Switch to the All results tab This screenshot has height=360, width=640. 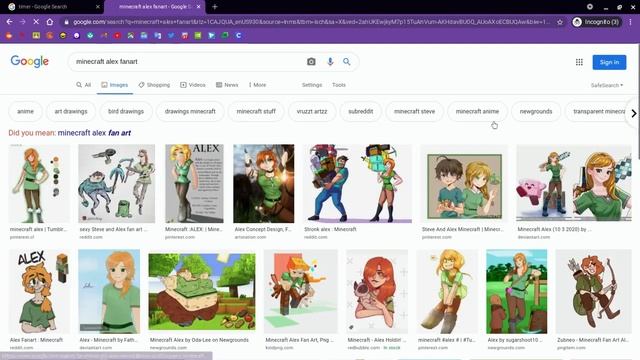(x=83, y=85)
